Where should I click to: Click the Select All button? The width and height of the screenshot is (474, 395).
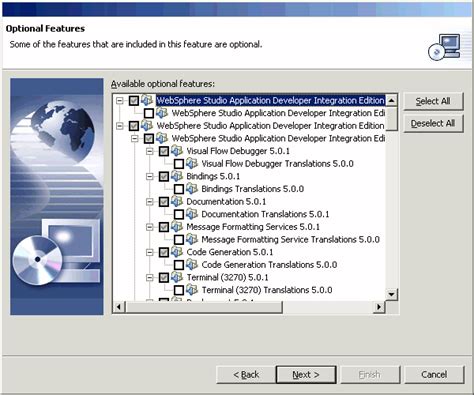(x=433, y=101)
